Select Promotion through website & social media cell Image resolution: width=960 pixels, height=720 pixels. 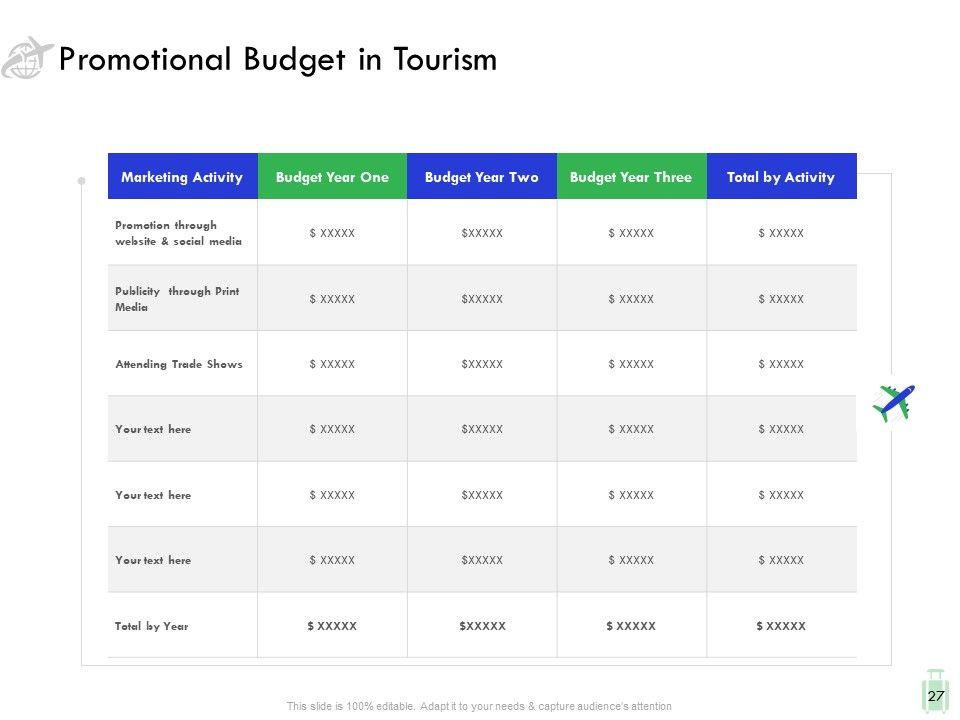(179, 233)
